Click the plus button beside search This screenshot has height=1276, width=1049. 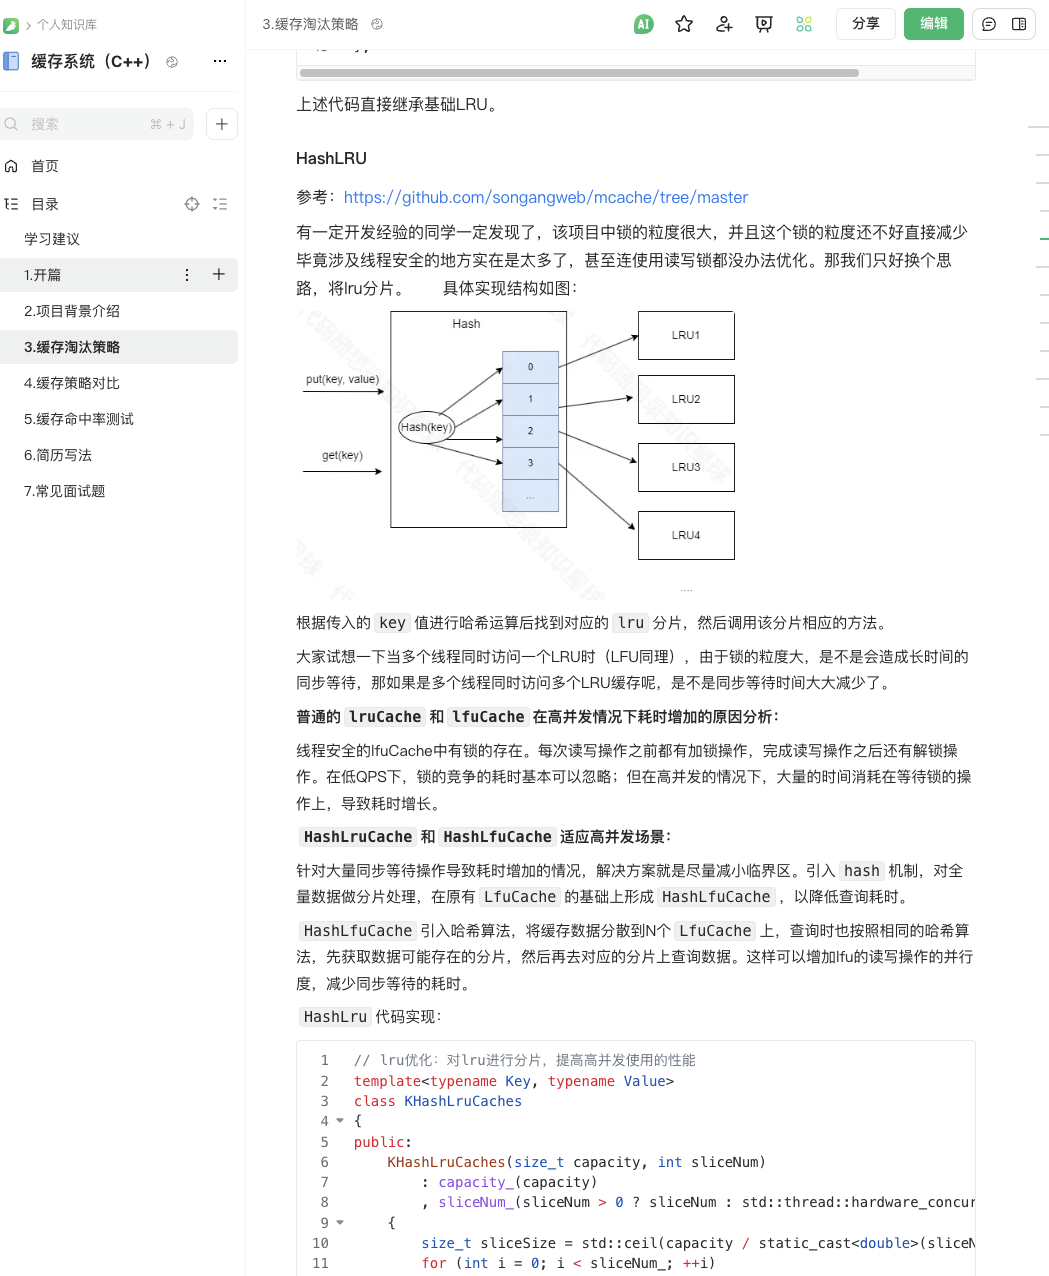point(222,124)
